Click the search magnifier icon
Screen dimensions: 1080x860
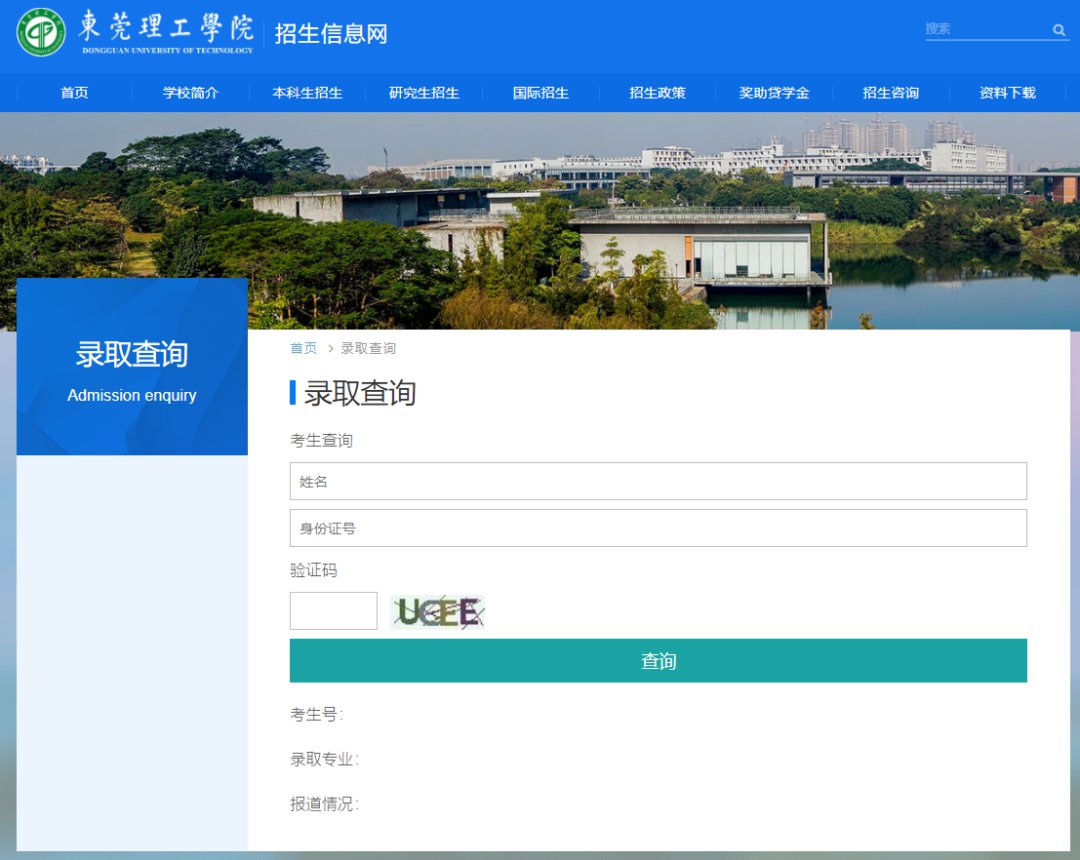tap(1059, 30)
